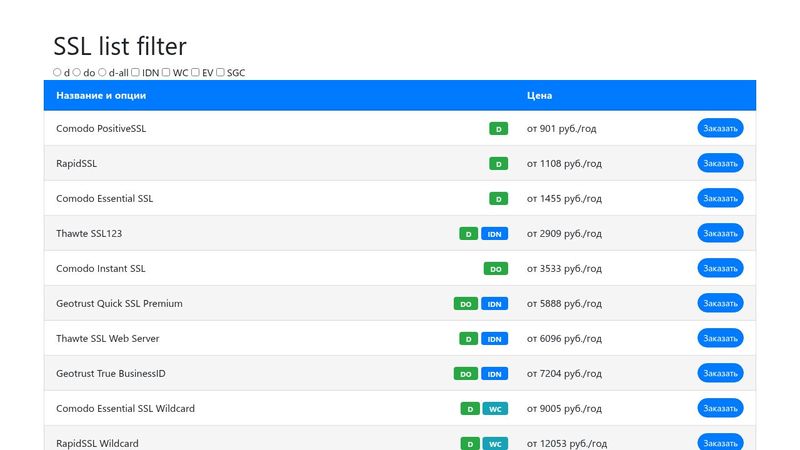Click the 'Thawte SSL Web Server' name
This screenshot has height=450, width=800.
(108, 338)
